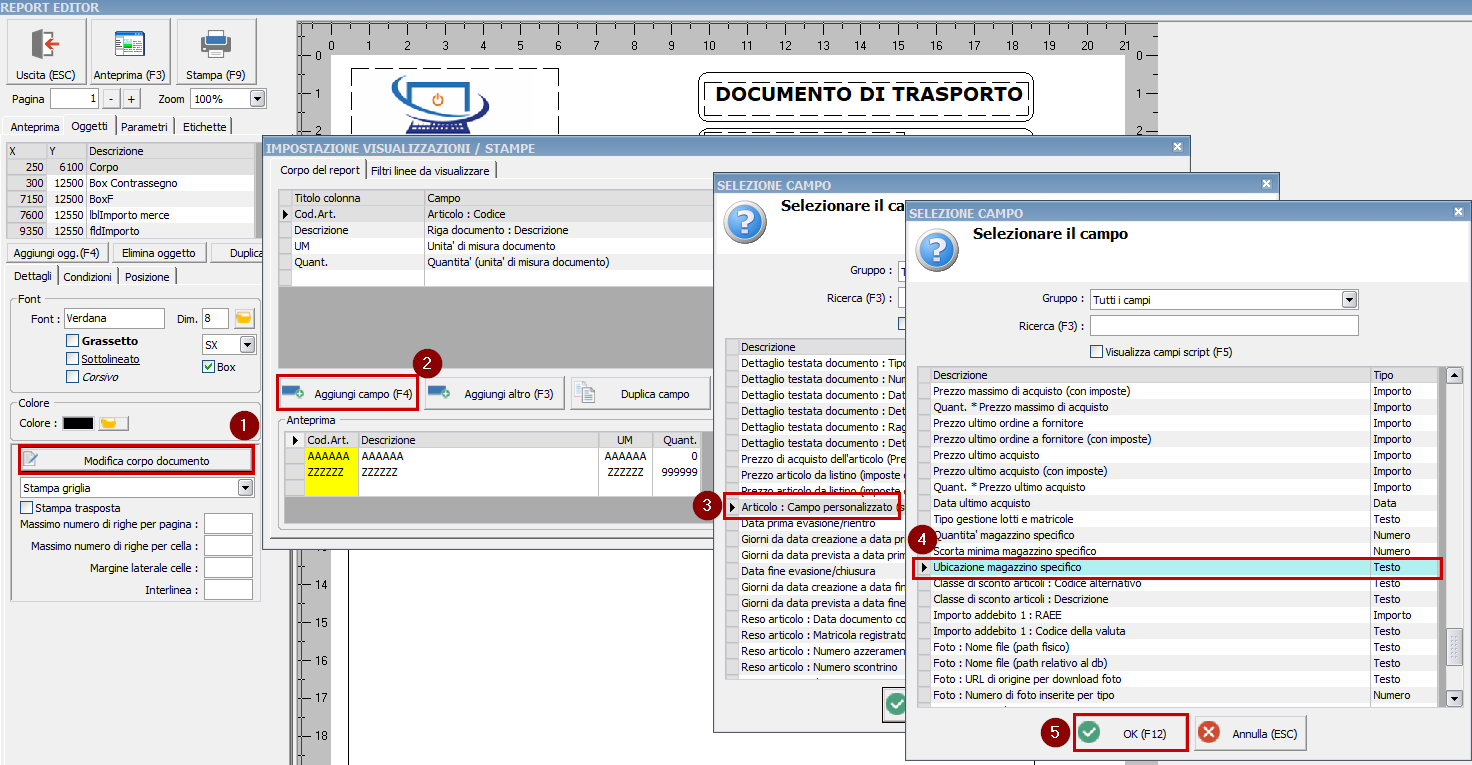The height and width of the screenshot is (765, 1472).
Task: Click Aggiungi ogg.(F4) button
Action: coord(57,253)
